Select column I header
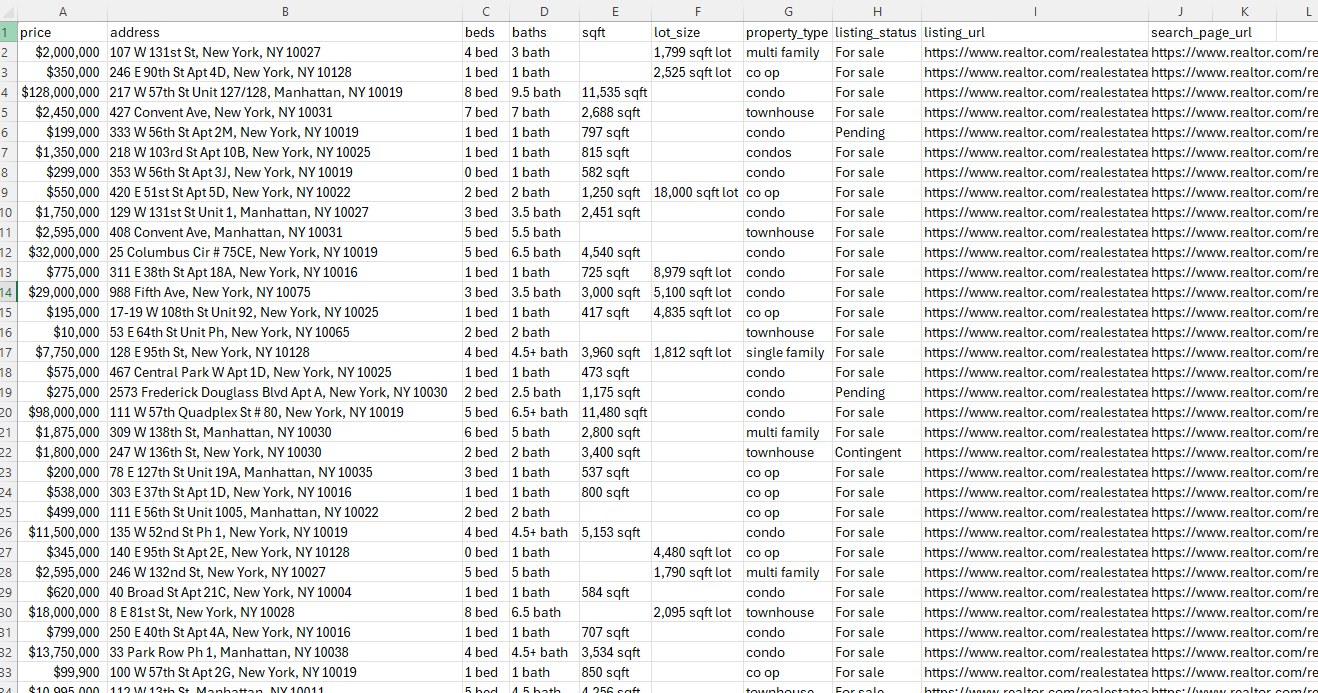This screenshot has height=693, width=1318. tap(1035, 11)
